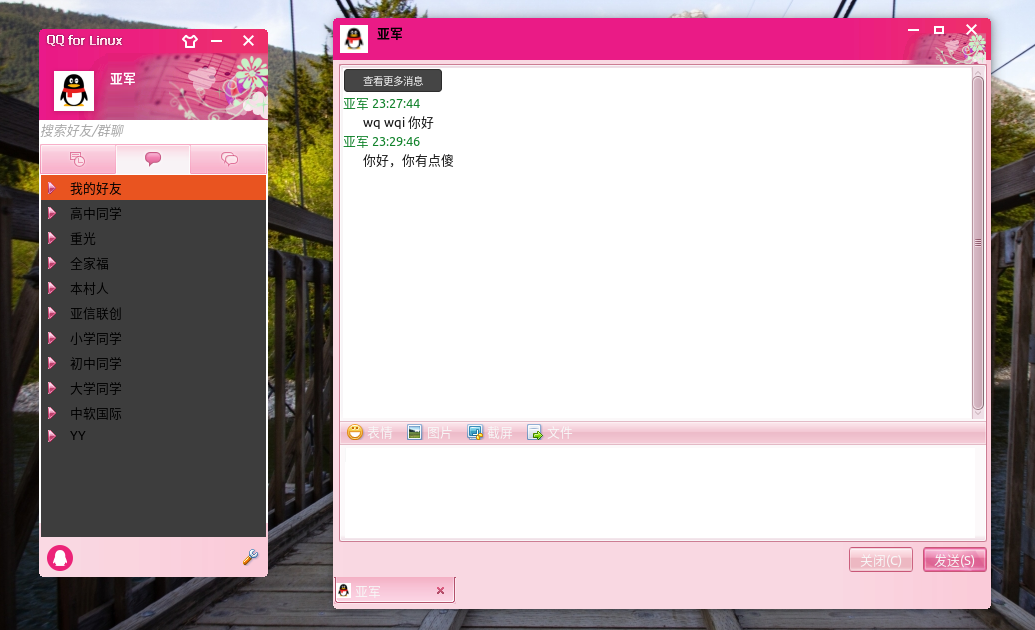1035x630 pixels.
Task: Expand the 本村人 group arrow
Action: 52,289
